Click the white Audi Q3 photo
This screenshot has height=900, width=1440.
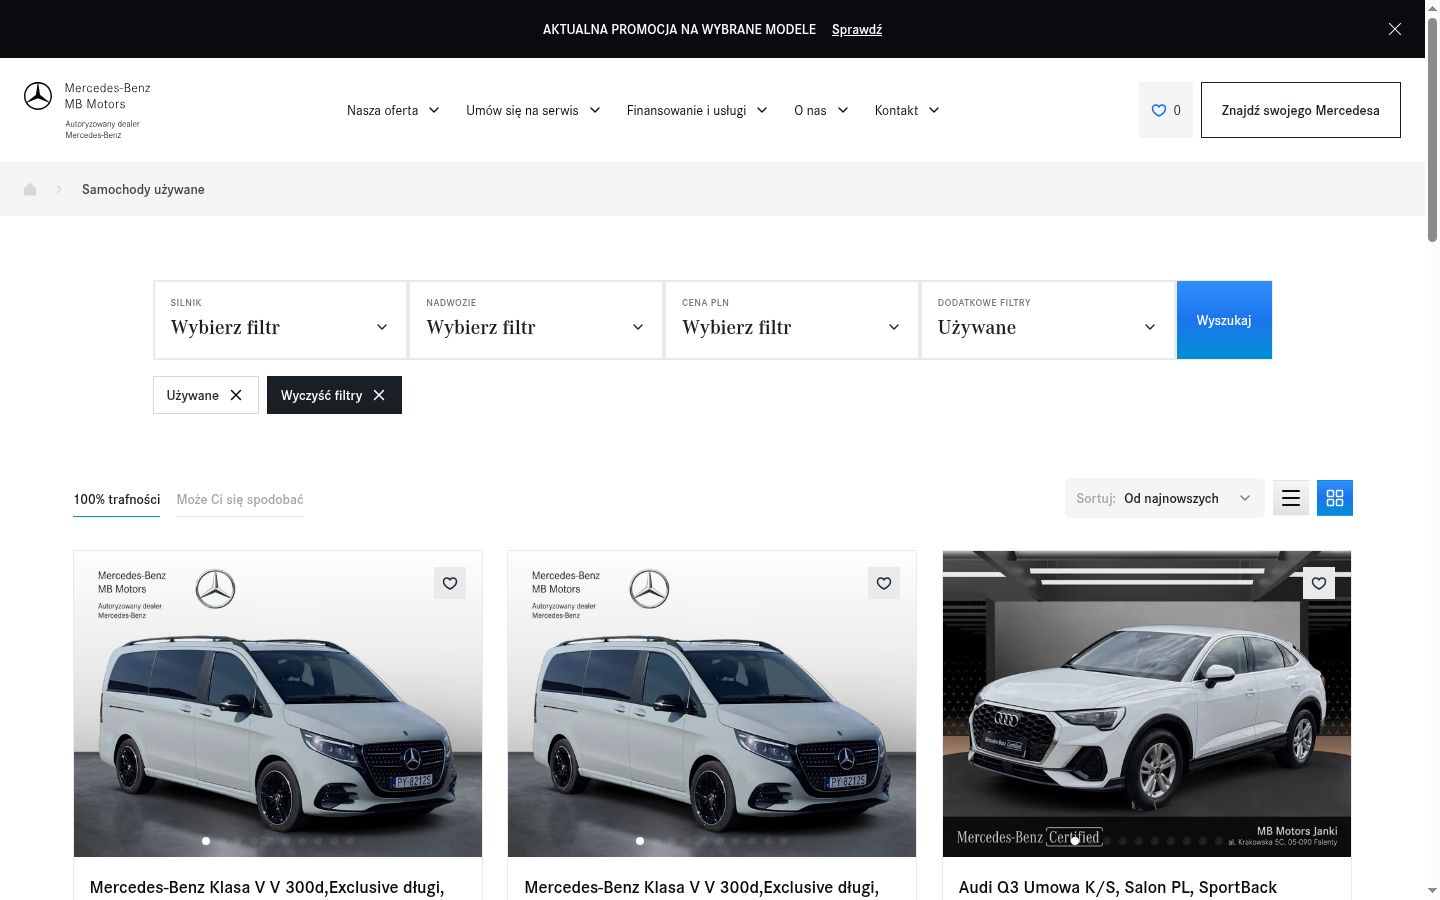tap(1147, 704)
